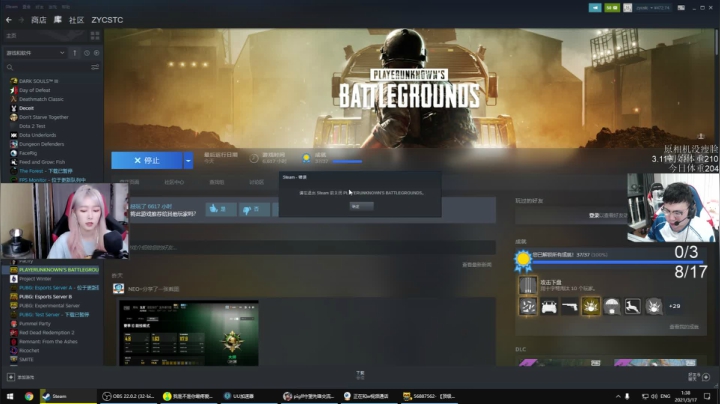
Task: Open the ZYCSTC profile tab
Action: coord(107,20)
